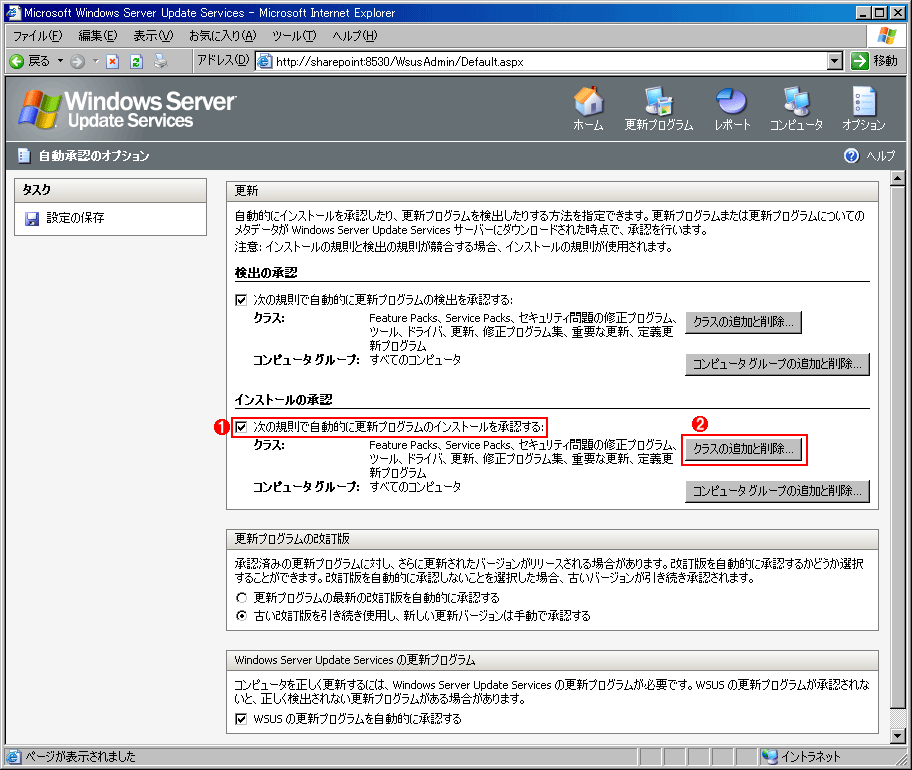Toggle the detection auto-approve checkbox (検出を承認する)
The image size is (912, 770).
tap(241, 300)
